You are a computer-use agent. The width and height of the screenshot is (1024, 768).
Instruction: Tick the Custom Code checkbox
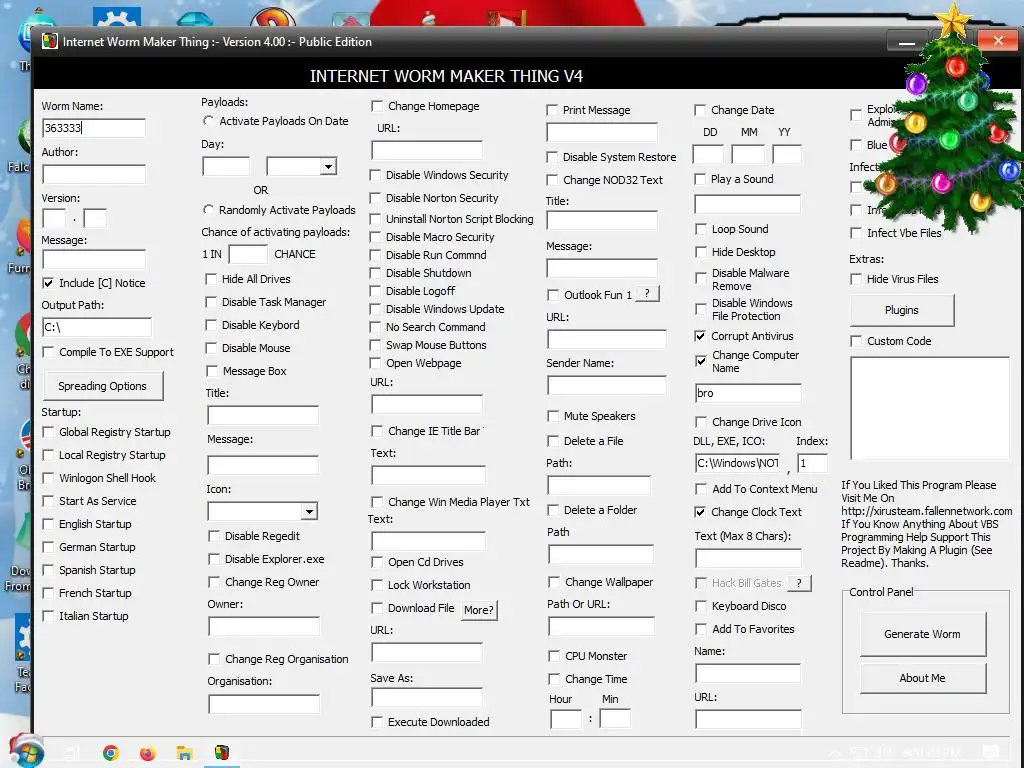tap(856, 341)
